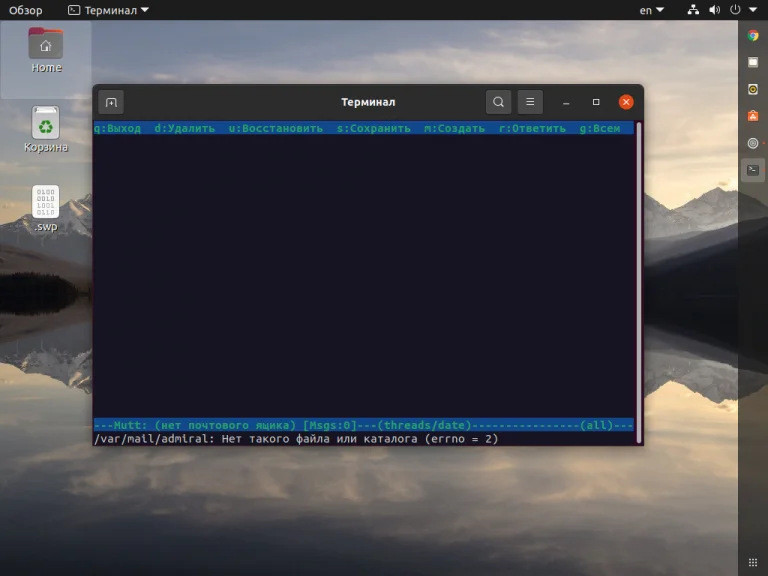768x576 pixels.
Task: Click the Терминал window title
Action: 368,102
